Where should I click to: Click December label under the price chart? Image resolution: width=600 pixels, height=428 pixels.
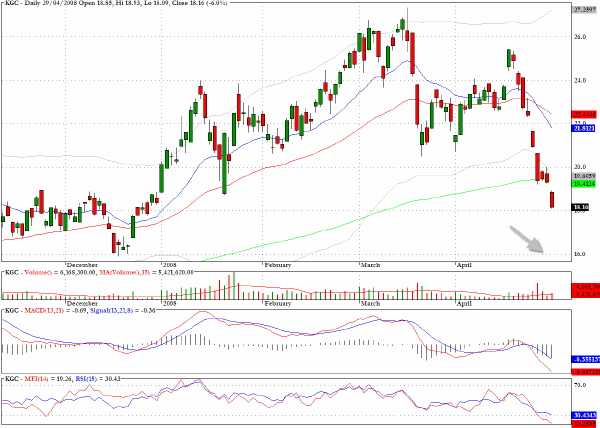coord(82,265)
